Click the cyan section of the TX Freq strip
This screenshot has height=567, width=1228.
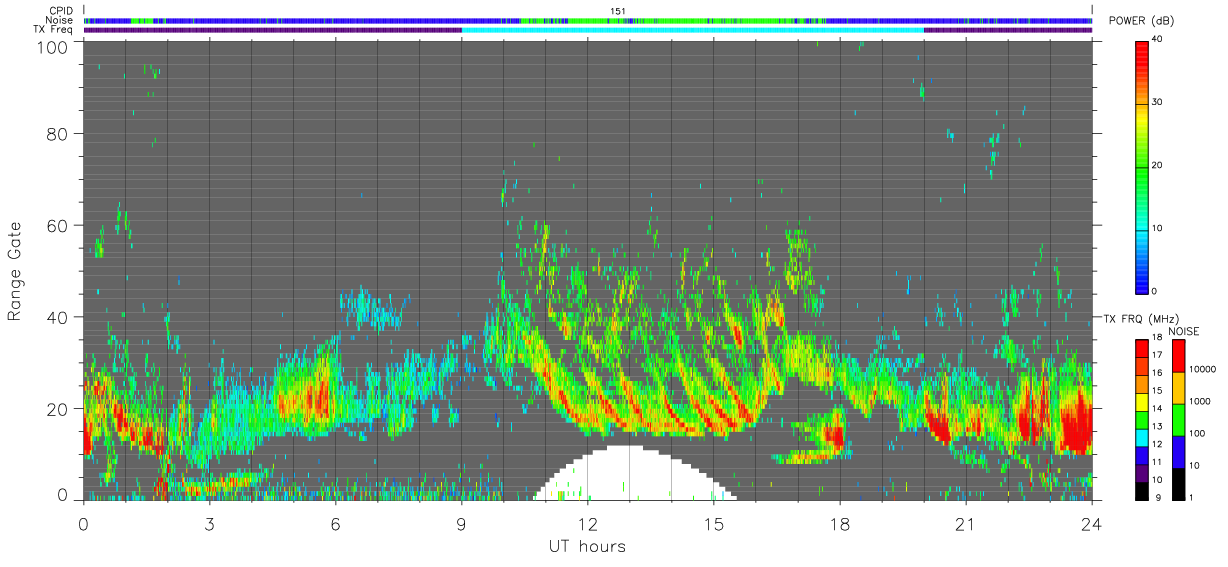click(692, 30)
